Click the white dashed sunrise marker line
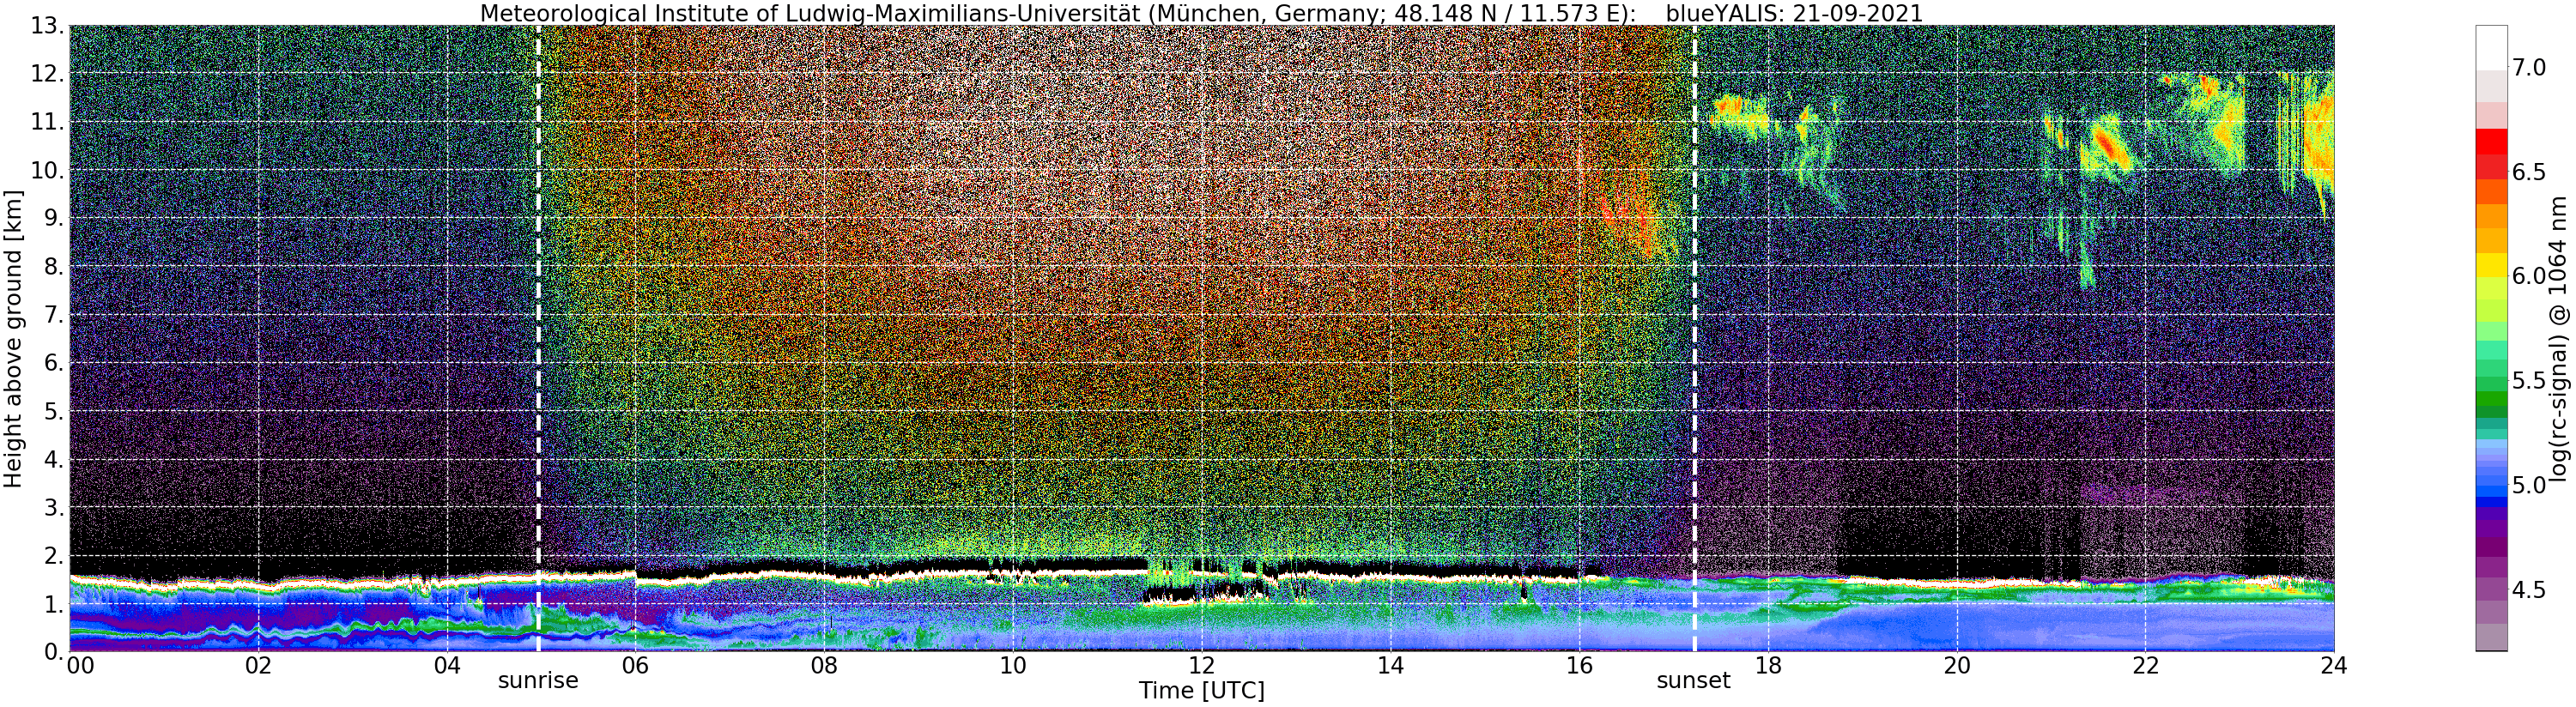Screen dimensions: 2576x707 pyautogui.click(x=538, y=338)
